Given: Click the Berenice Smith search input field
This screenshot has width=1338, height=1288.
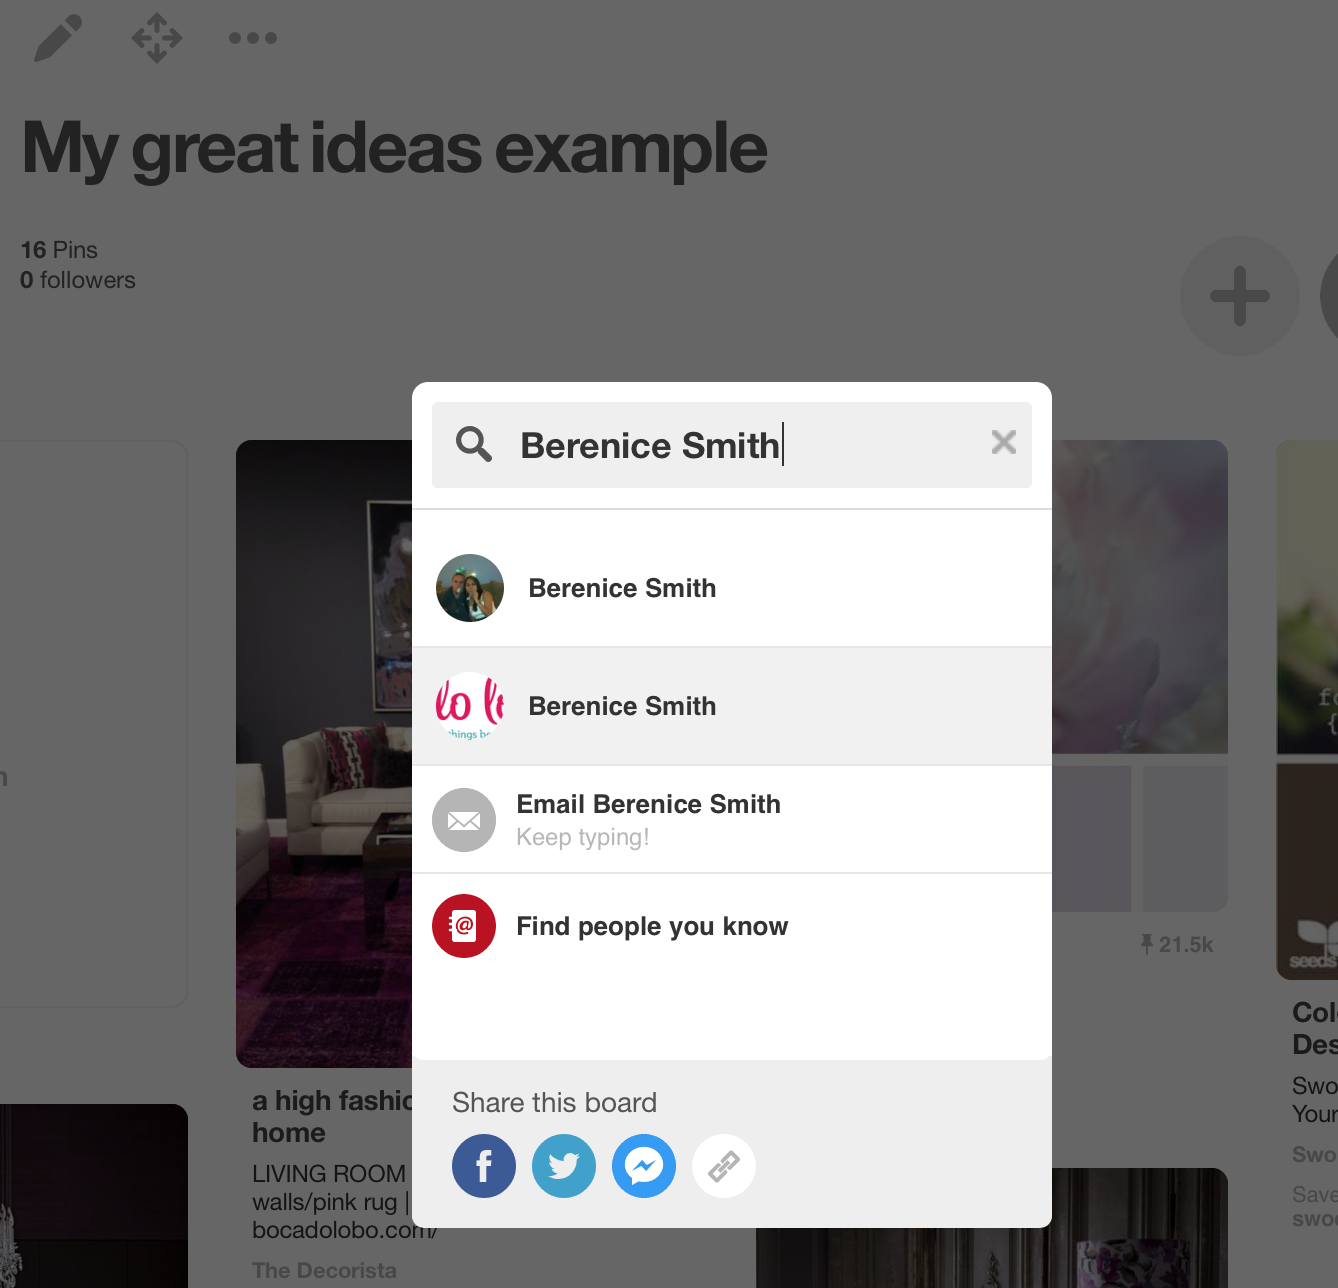Looking at the screenshot, I should 732,445.
